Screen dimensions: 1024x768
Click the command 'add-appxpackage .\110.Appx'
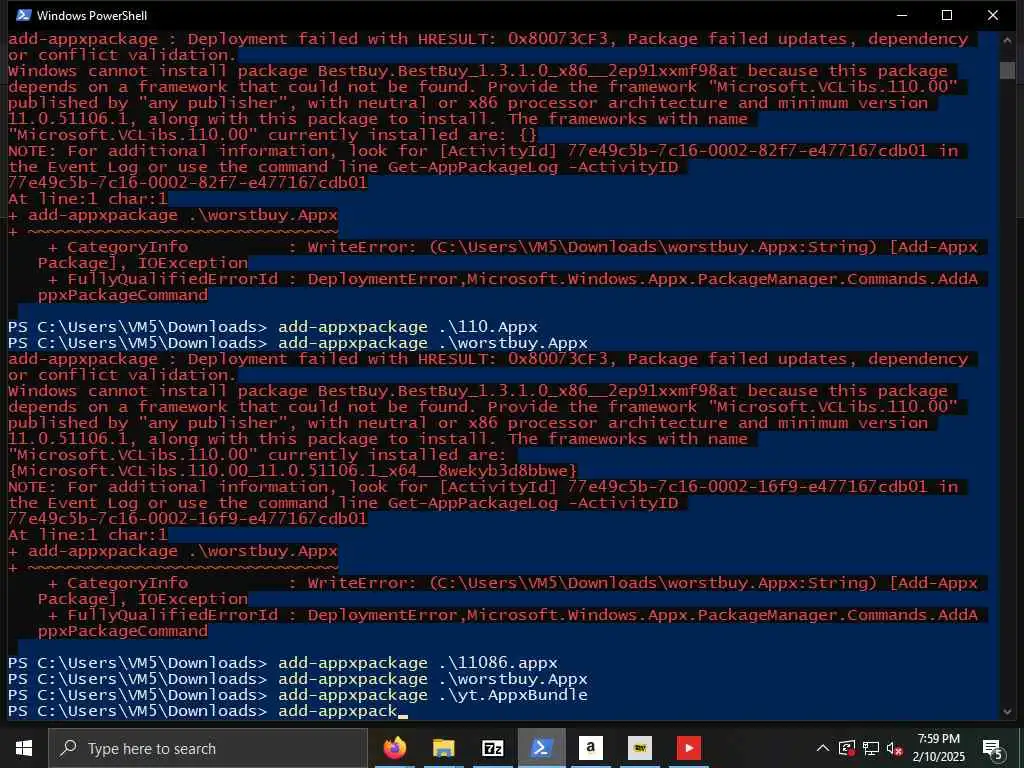[408, 327]
